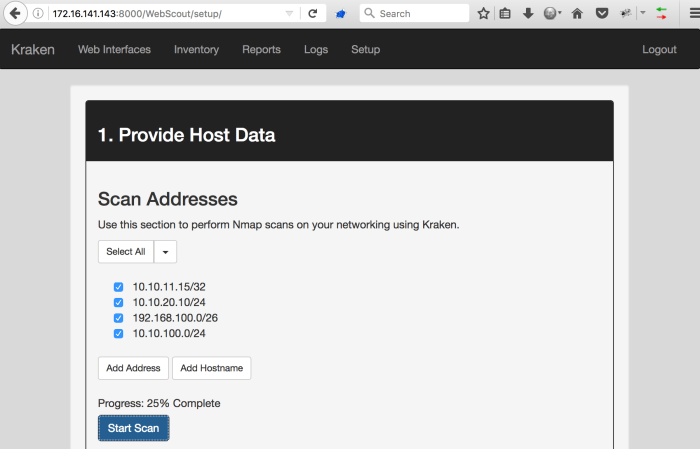Viewport: 700px width, 449px height.
Task: Open the Pocket shield icon
Action: click(602, 13)
